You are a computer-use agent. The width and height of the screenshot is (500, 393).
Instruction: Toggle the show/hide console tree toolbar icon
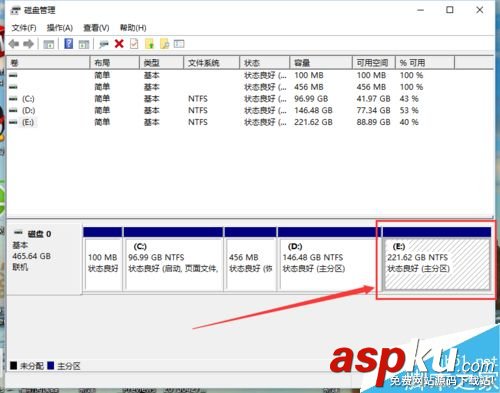(x=49, y=44)
